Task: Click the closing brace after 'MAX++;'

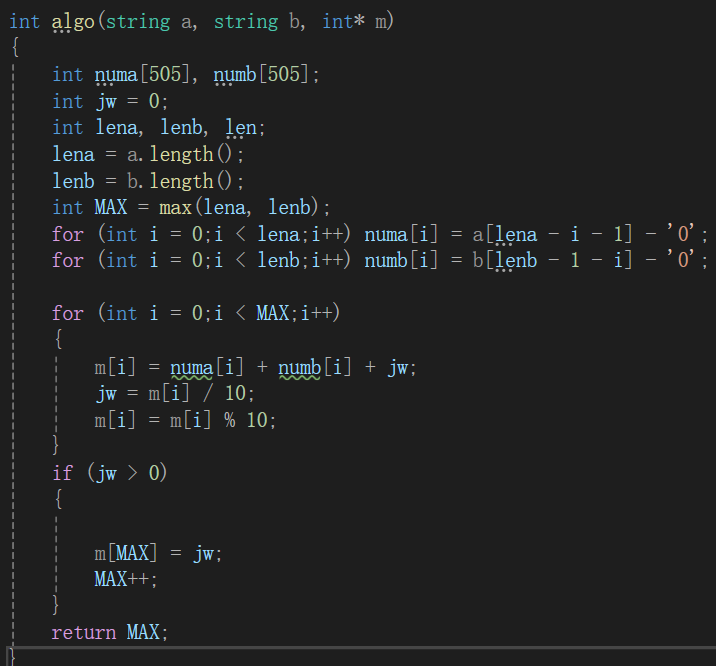Action: (x=56, y=605)
